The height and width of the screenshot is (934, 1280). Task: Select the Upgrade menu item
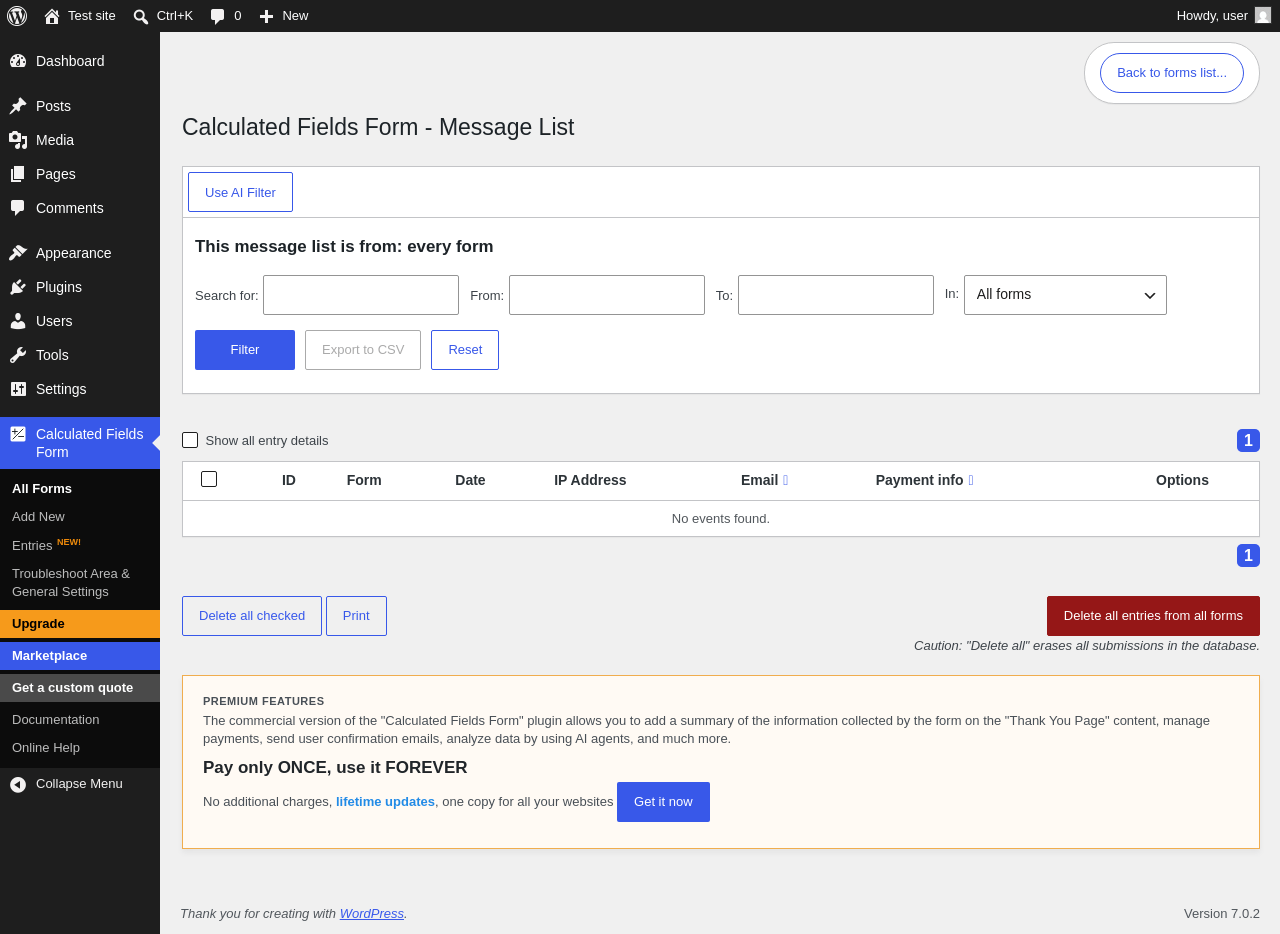80,624
